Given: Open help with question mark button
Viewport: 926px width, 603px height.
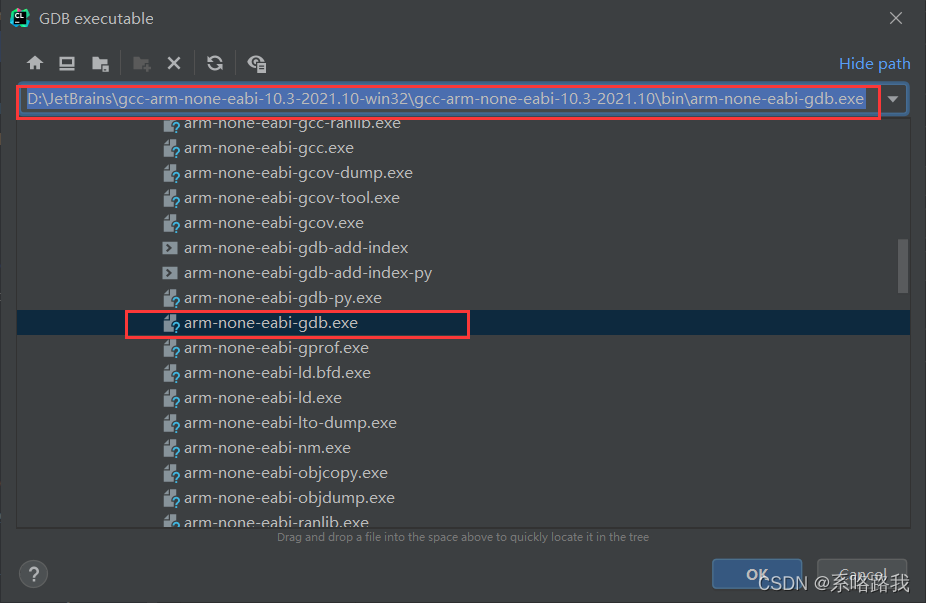Looking at the screenshot, I should (x=34, y=574).
